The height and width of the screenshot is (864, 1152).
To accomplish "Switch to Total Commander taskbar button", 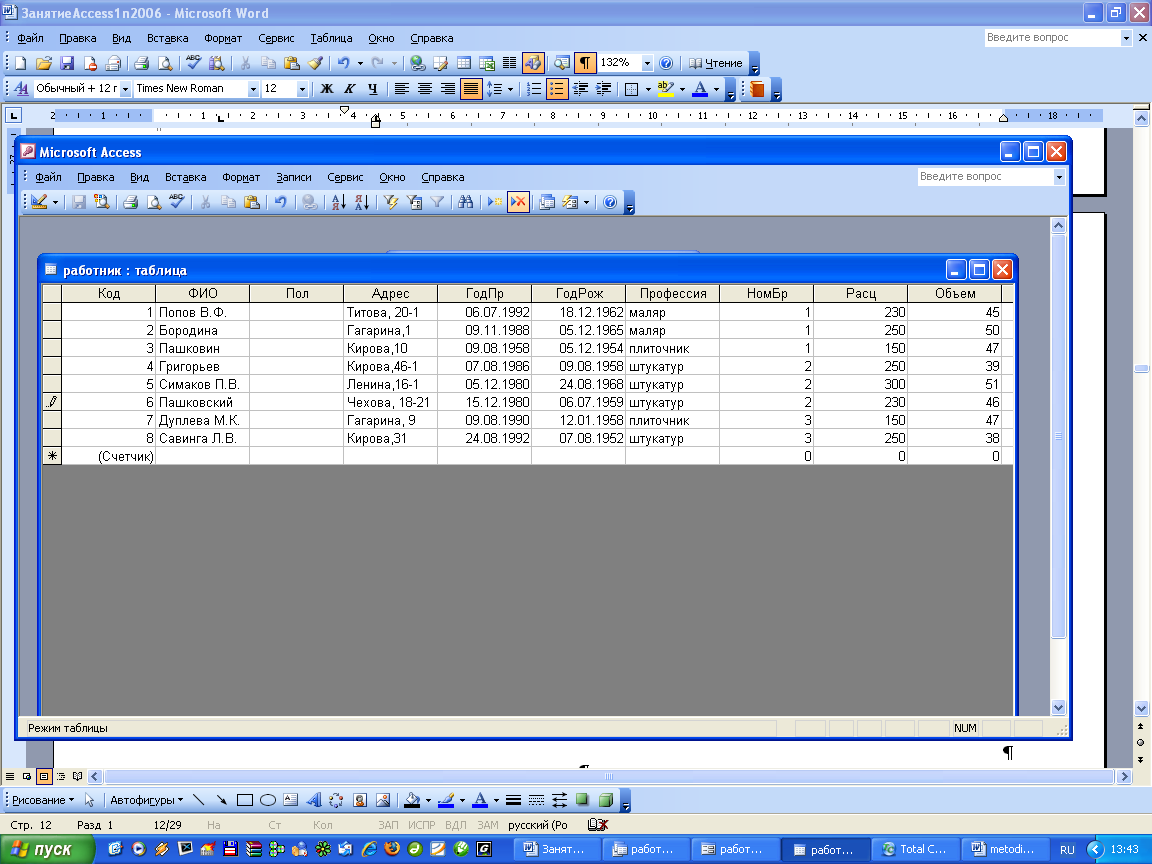I will [915, 849].
